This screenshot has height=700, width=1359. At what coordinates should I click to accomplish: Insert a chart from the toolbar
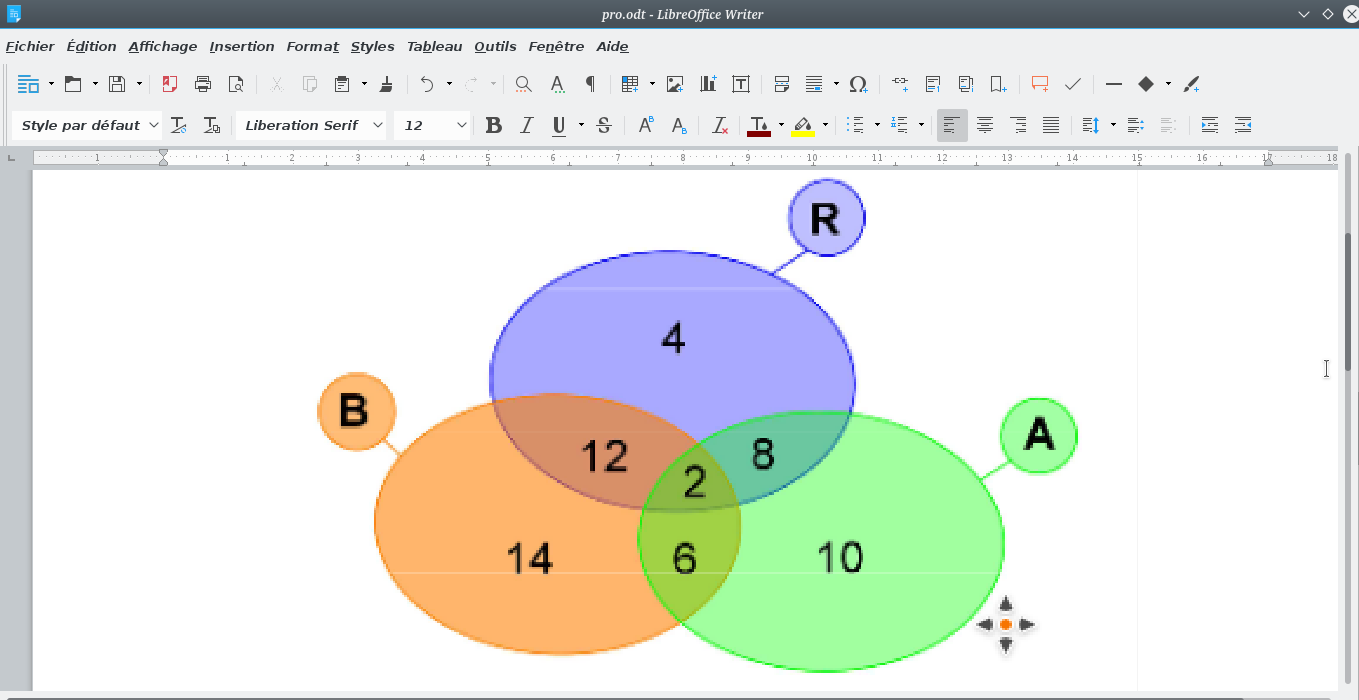point(708,84)
